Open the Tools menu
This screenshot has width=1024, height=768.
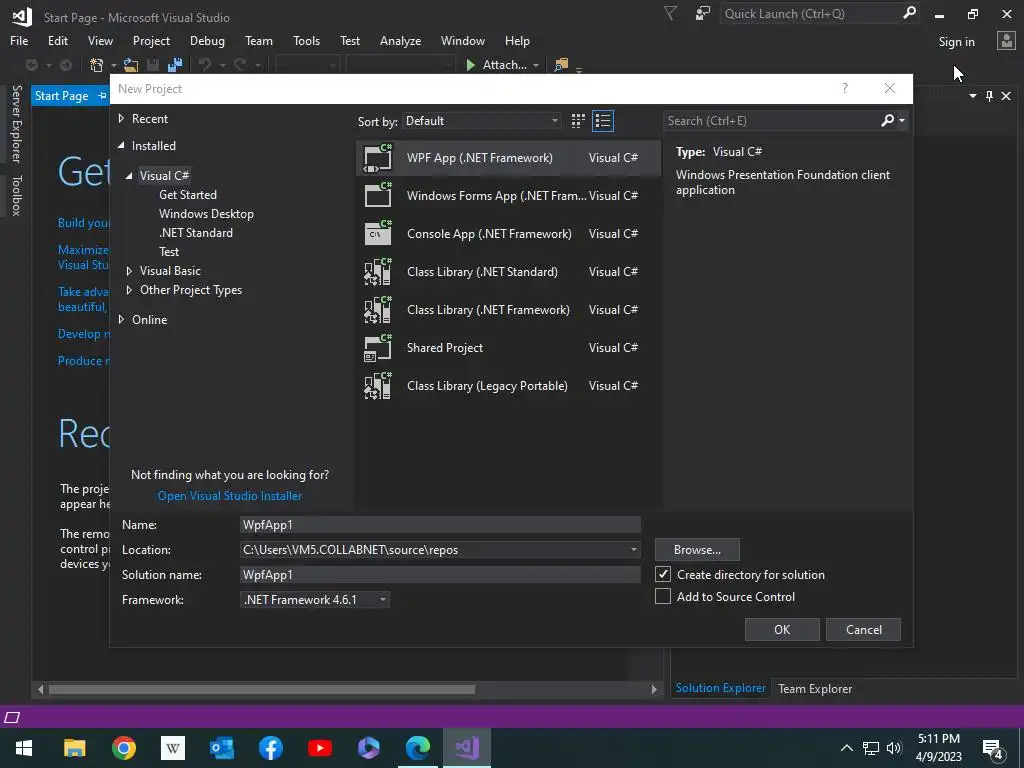pos(306,40)
